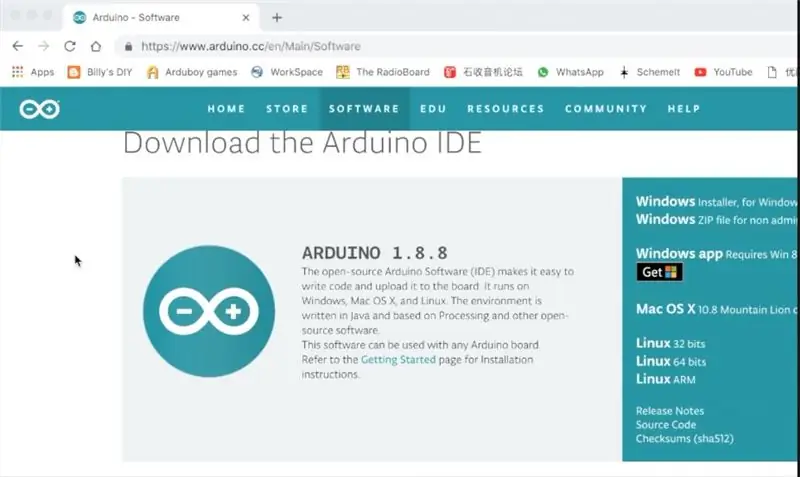
Task: Click the Arduino infinity logo in header
Action: tap(40, 109)
